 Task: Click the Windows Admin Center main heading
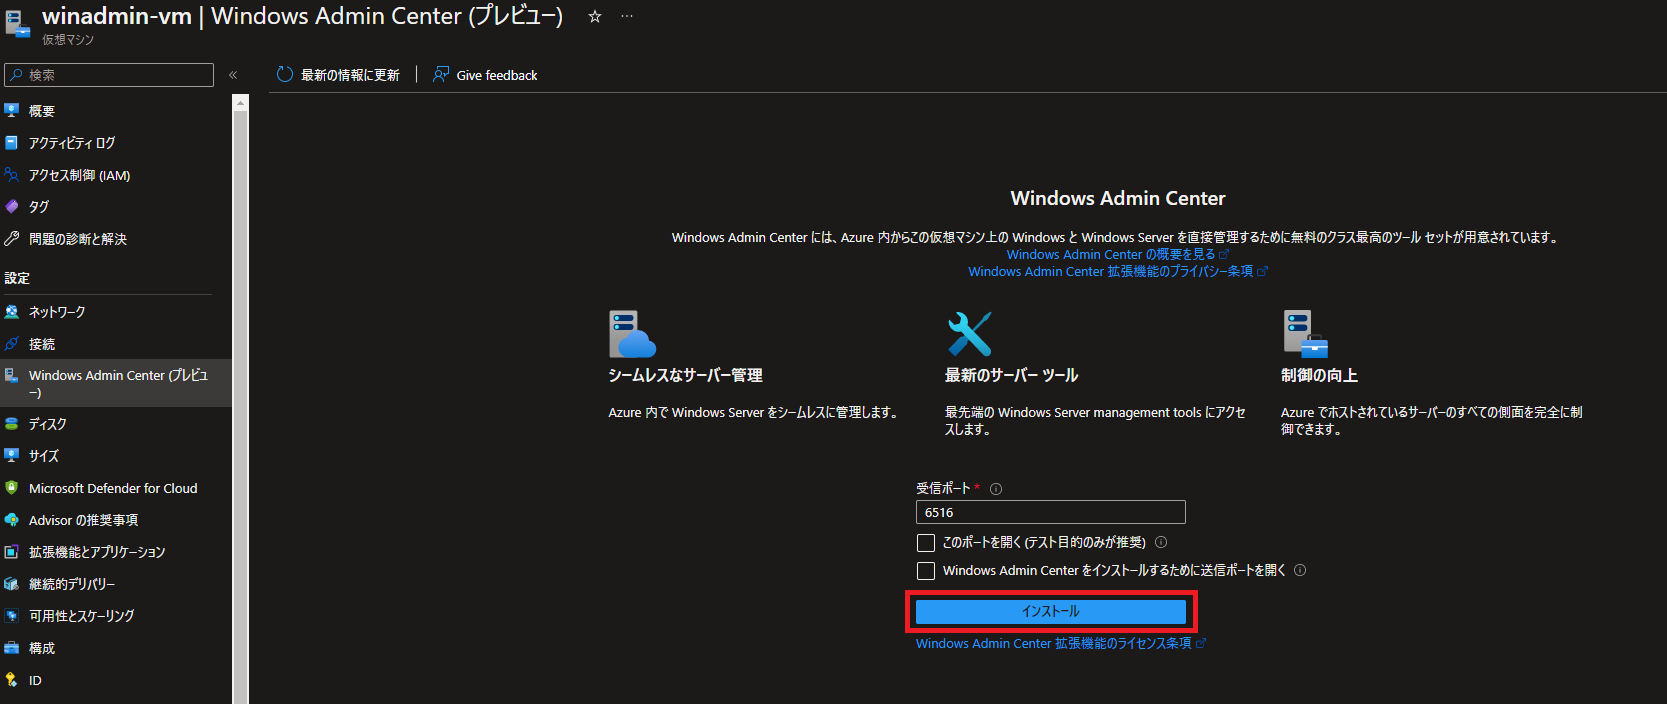click(x=1118, y=198)
